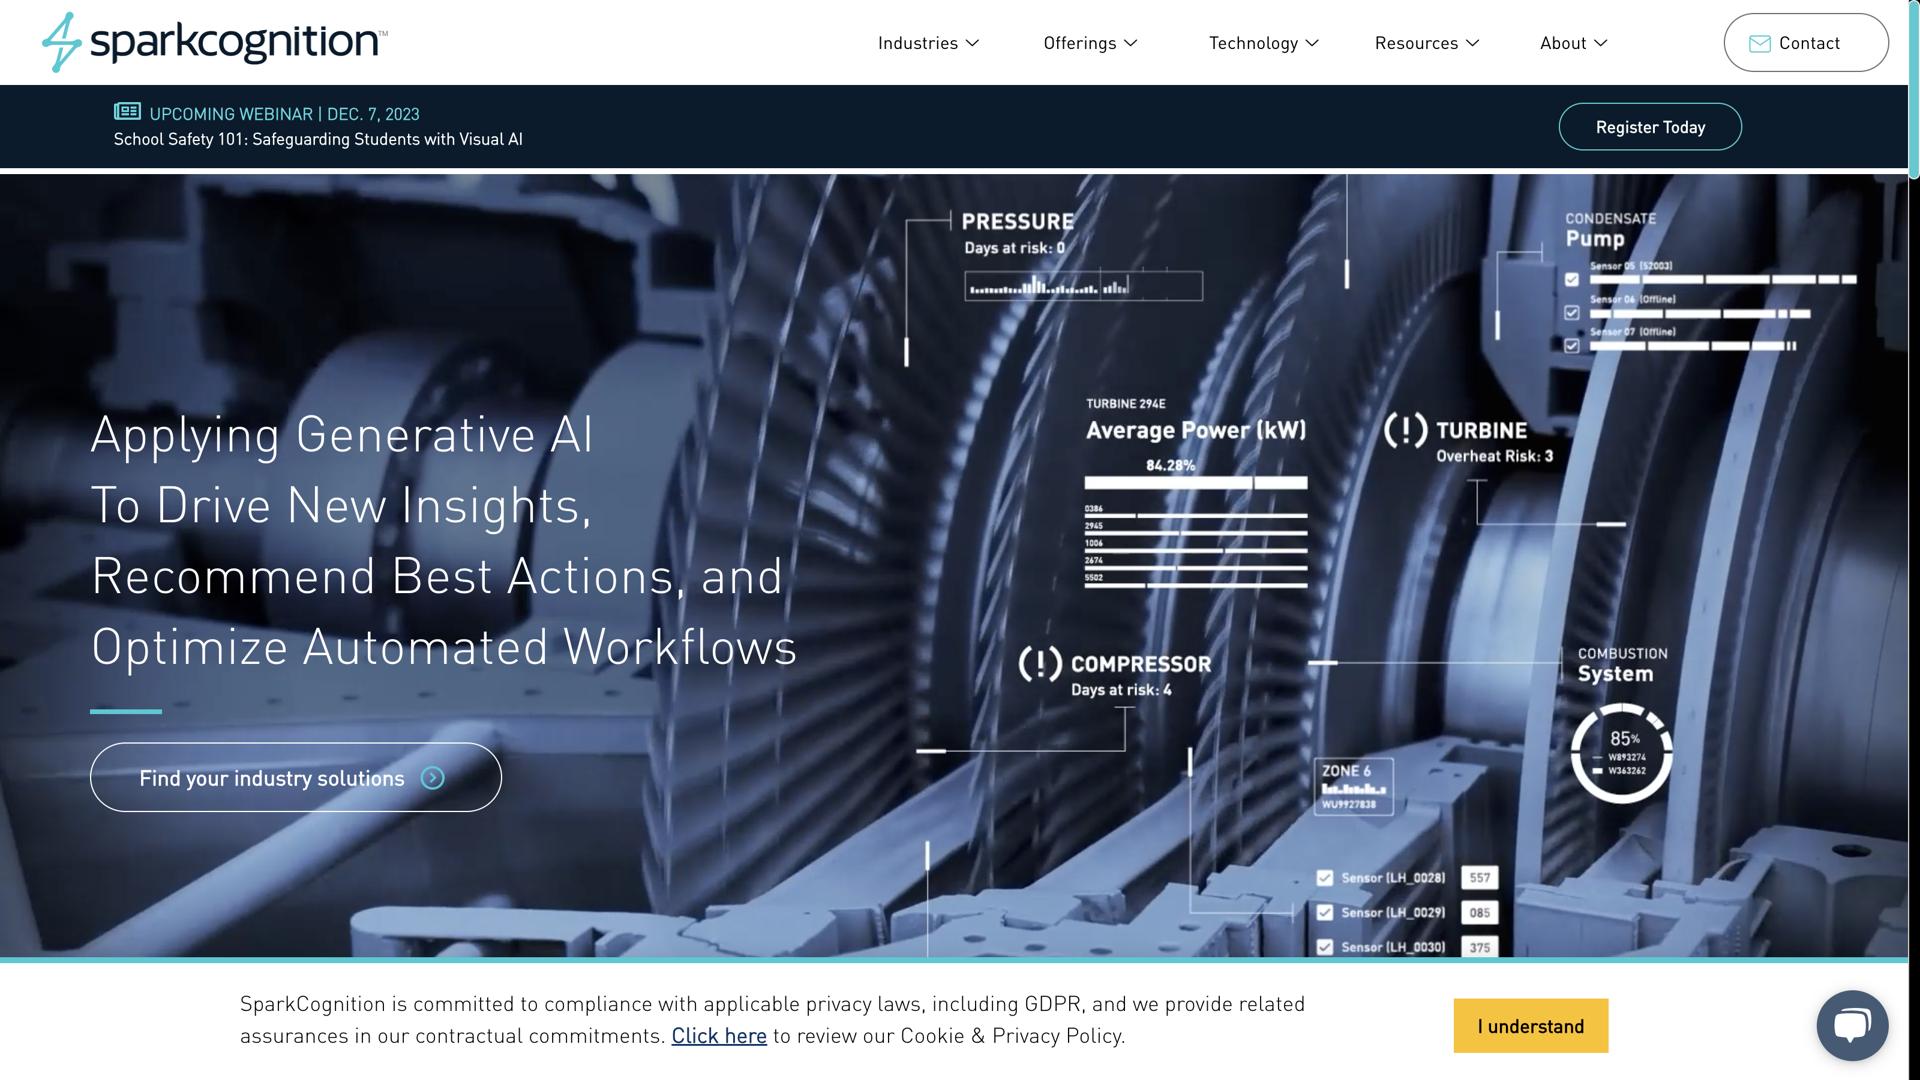Click the Average Power 84.28% progress bar
This screenshot has height=1080, width=1920.
coord(1195,483)
